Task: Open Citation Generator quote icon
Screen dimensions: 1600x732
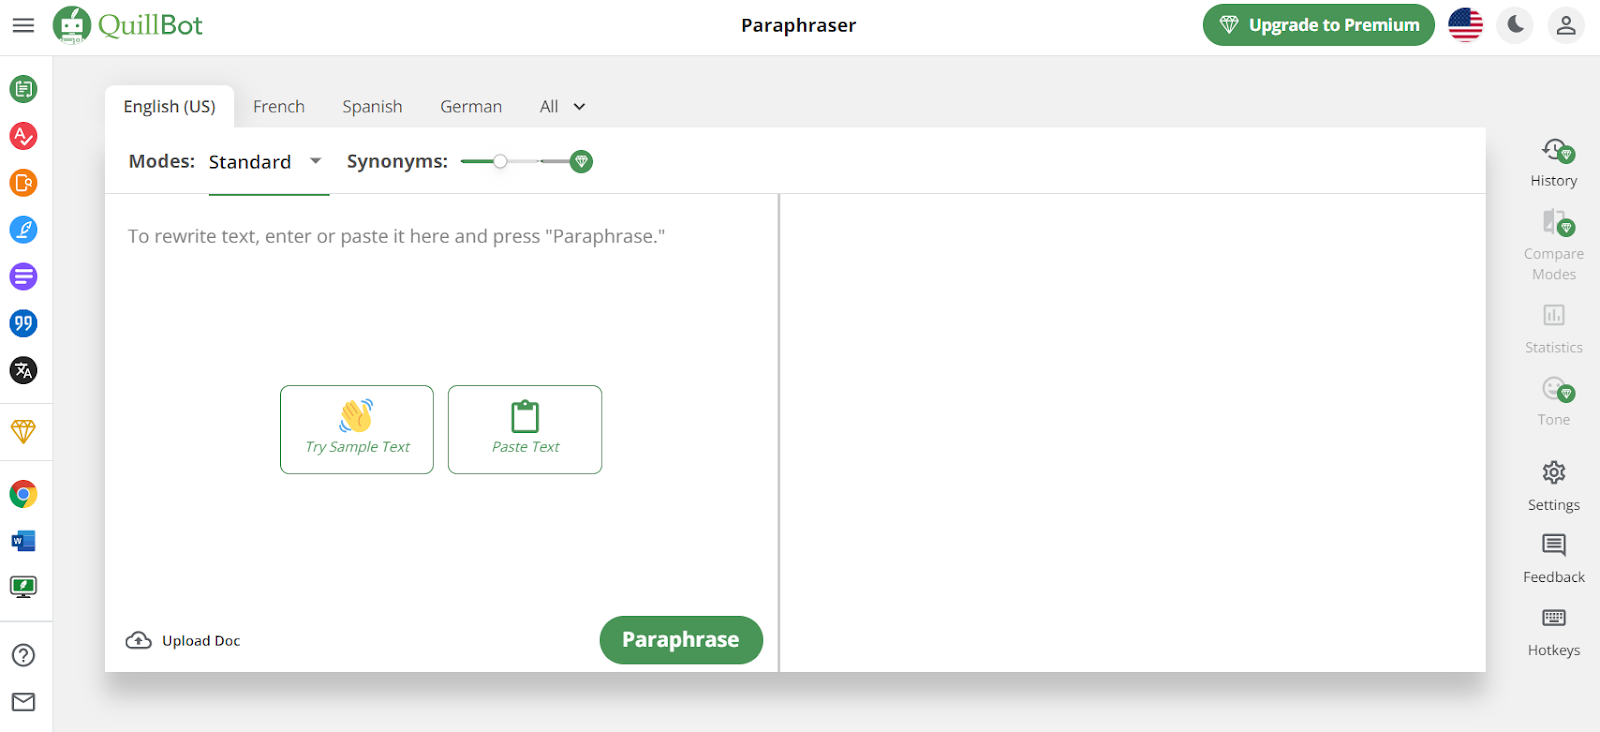Action: click(23, 323)
